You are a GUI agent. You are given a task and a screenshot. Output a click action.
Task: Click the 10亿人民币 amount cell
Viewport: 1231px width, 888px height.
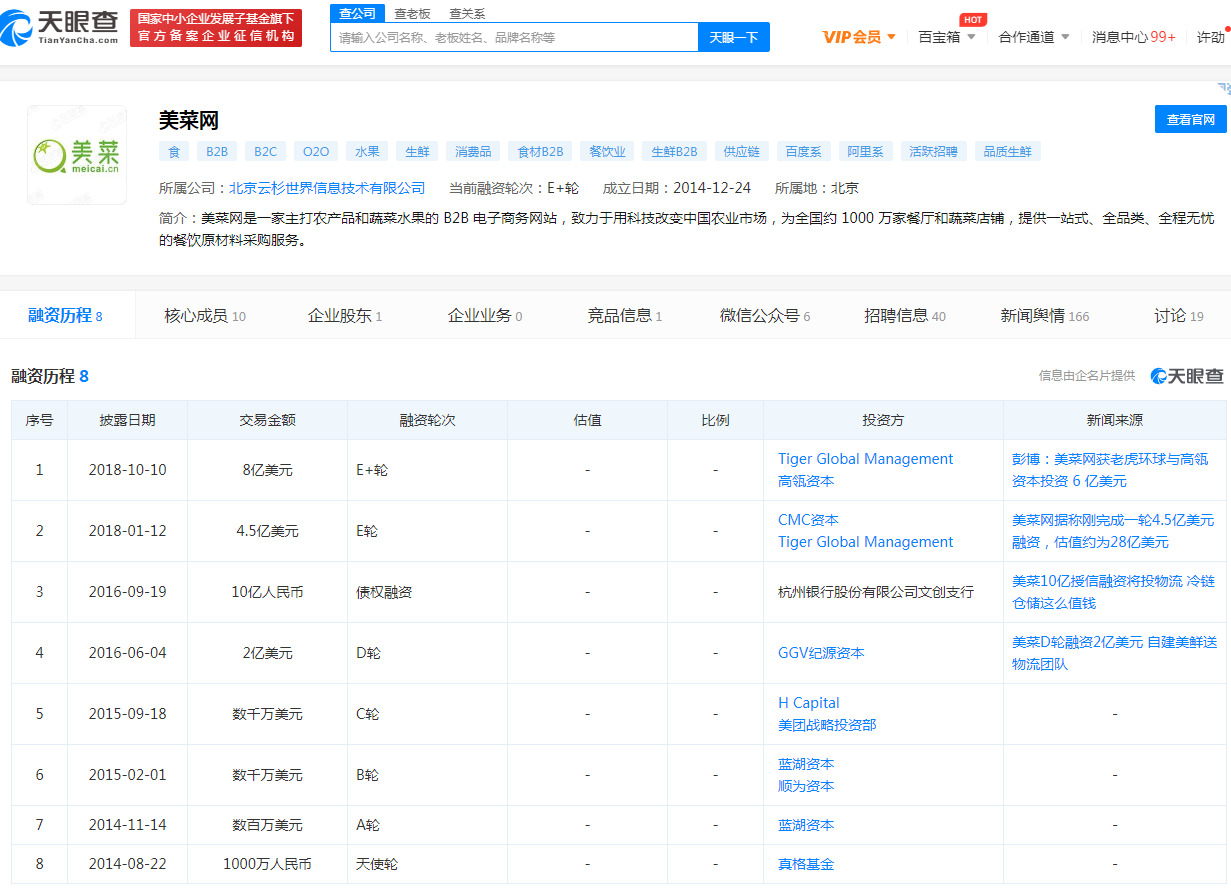tap(267, 592)
